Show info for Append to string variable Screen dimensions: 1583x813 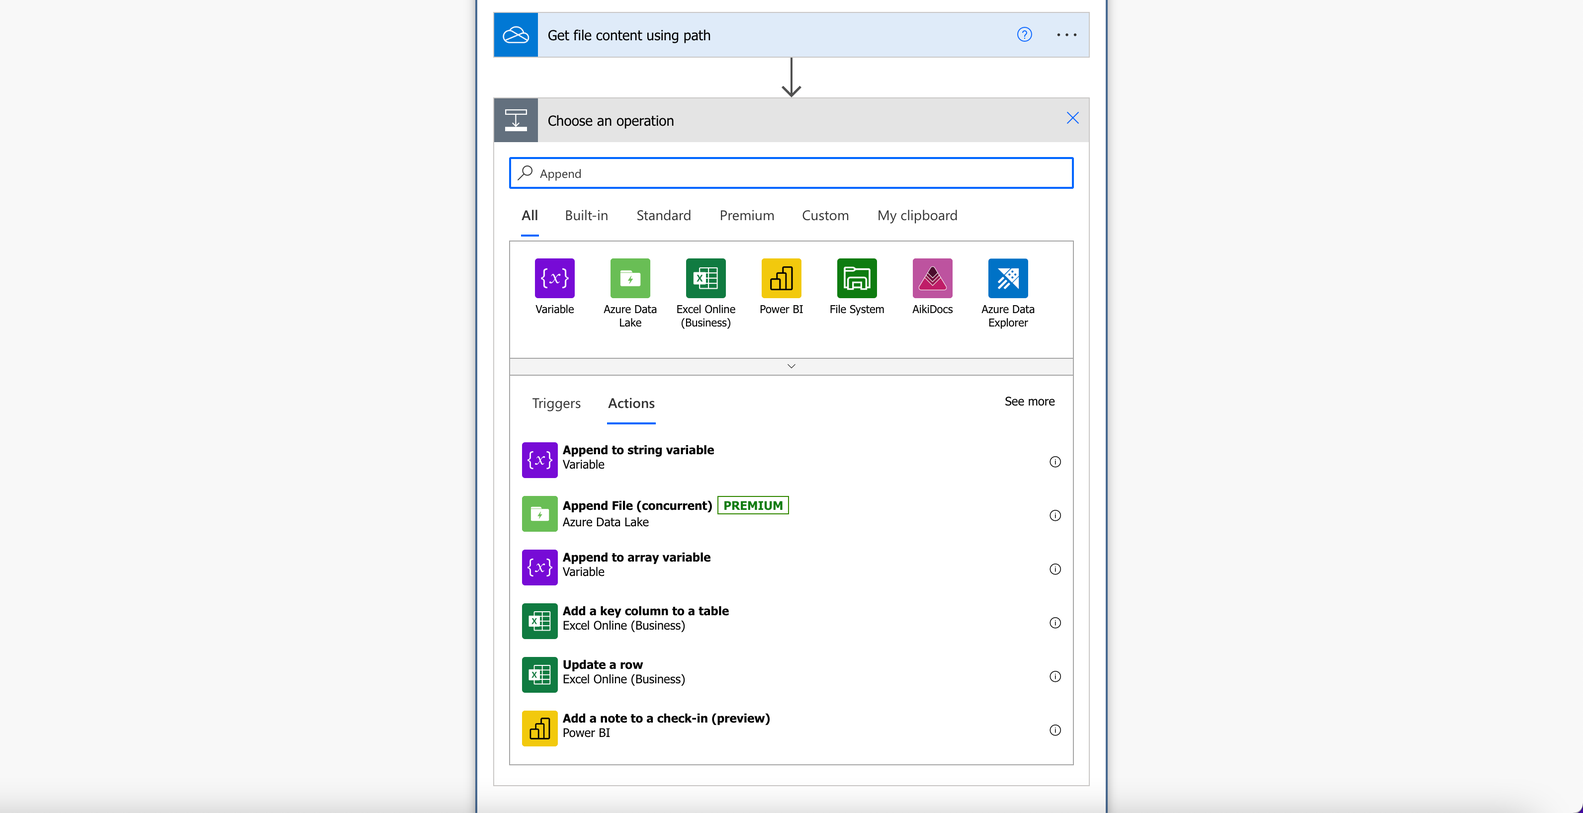click(1055, 462)
